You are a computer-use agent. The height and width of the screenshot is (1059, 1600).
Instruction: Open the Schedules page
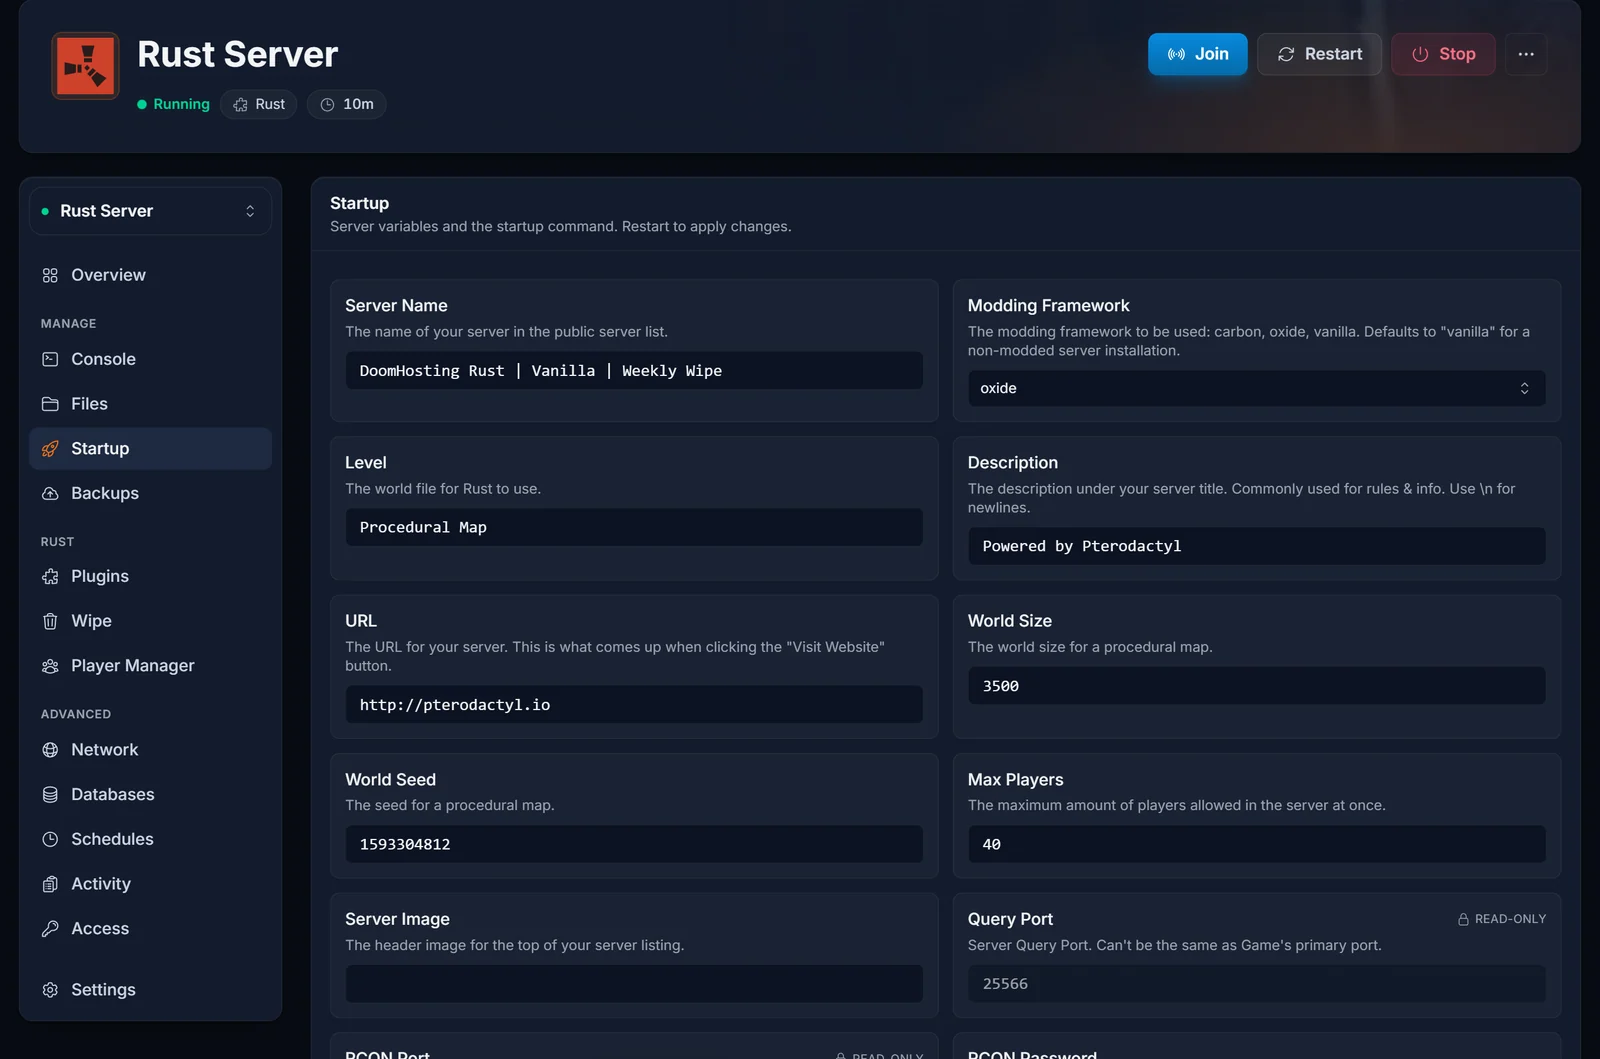click(x=150, y=839)
